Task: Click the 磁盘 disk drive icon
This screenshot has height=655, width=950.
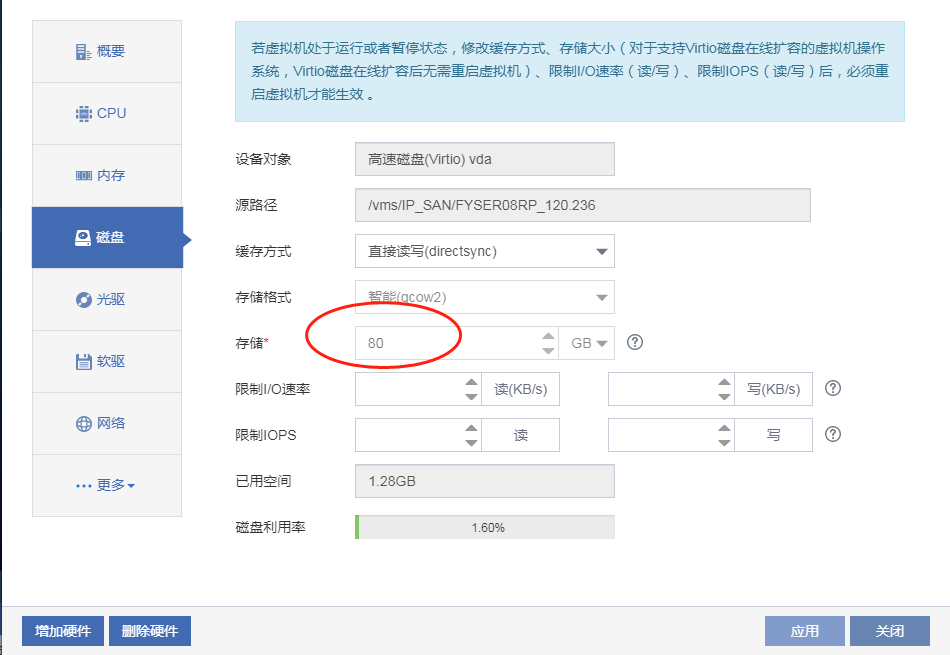Action: coord(84,238)
